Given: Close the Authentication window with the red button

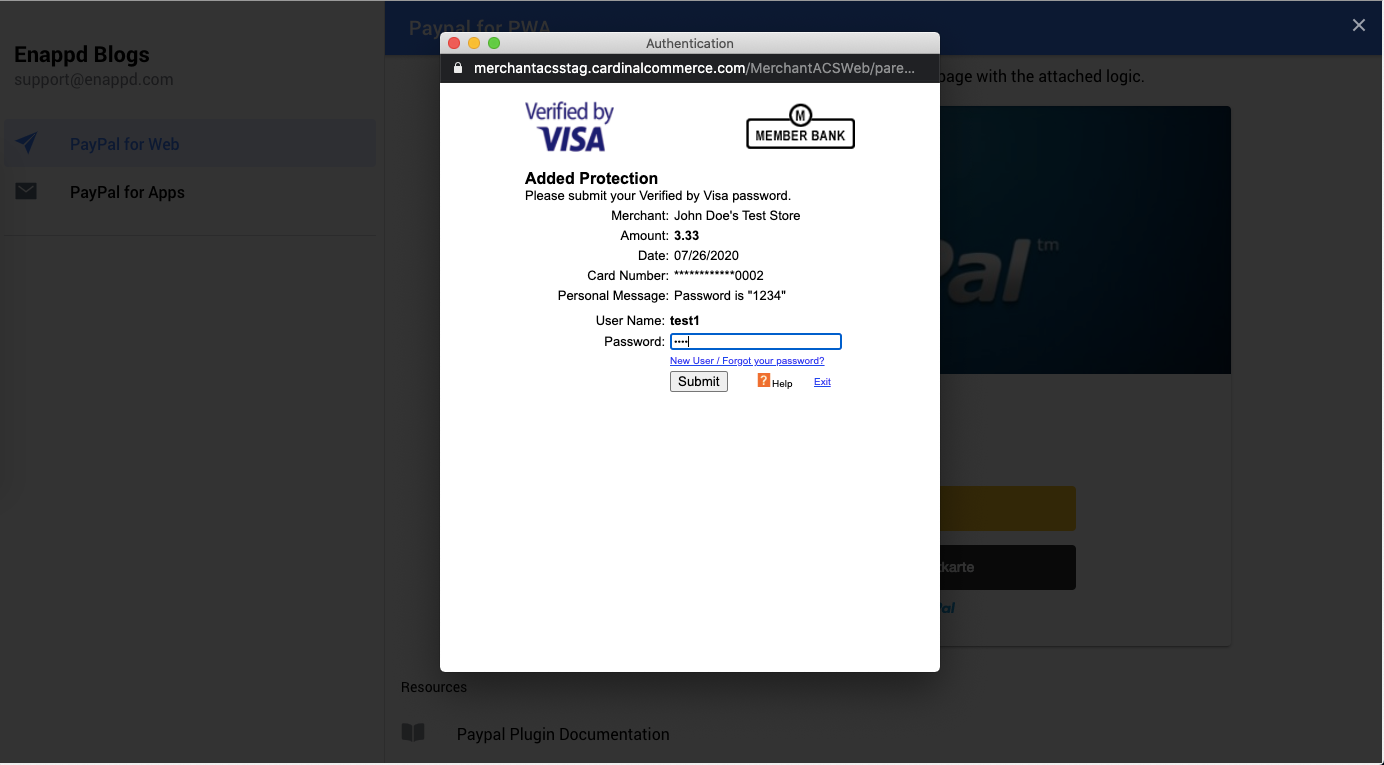Looking at the screenshot, I should pyautogui.click(x=454, y=43).
